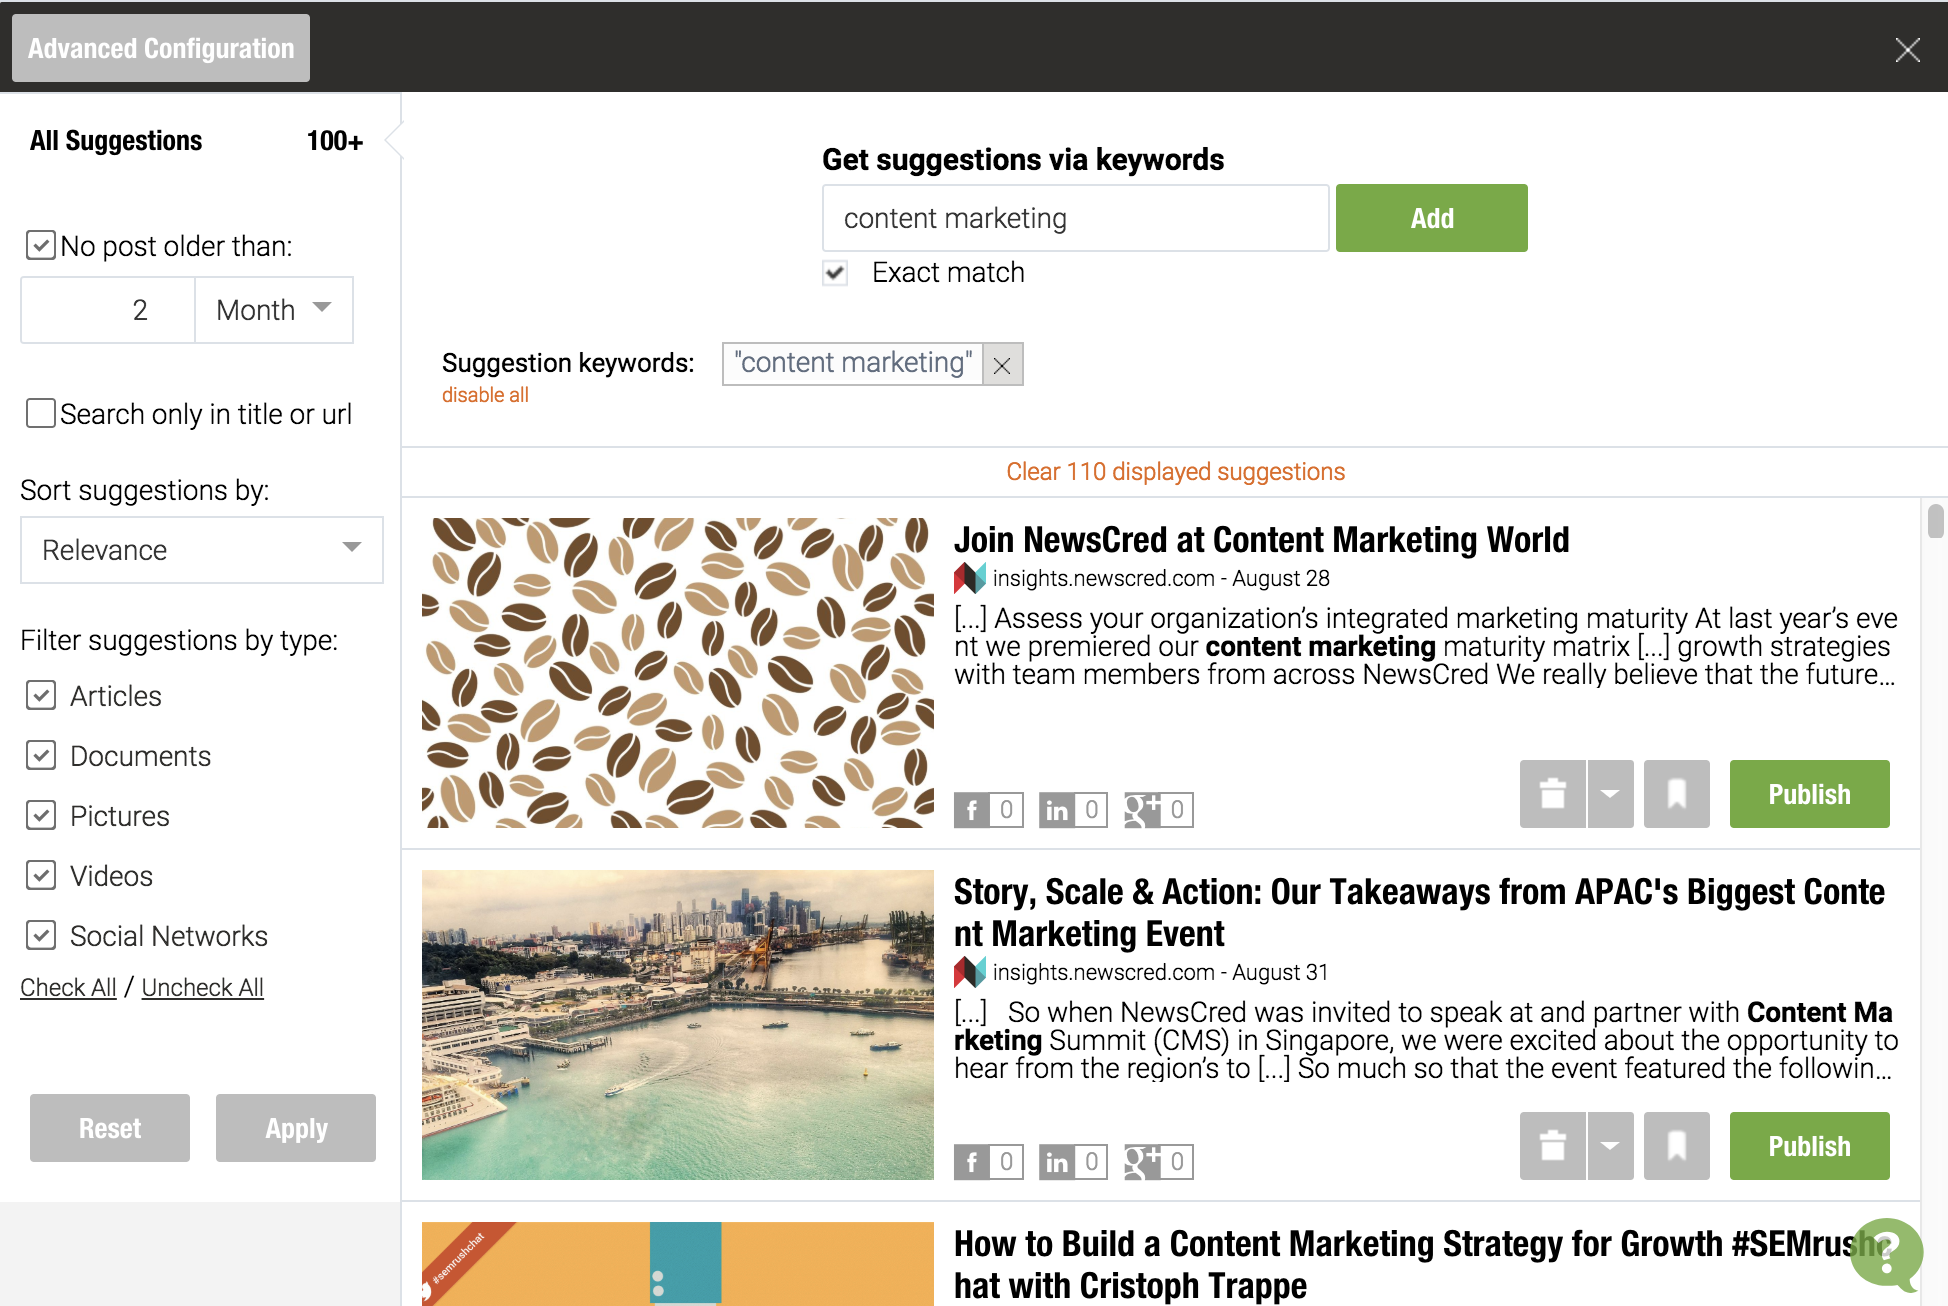This screenshot has height=1306, width=1948.
Task: Click the "content marketing" keyword tag
Action: [853, 363]
